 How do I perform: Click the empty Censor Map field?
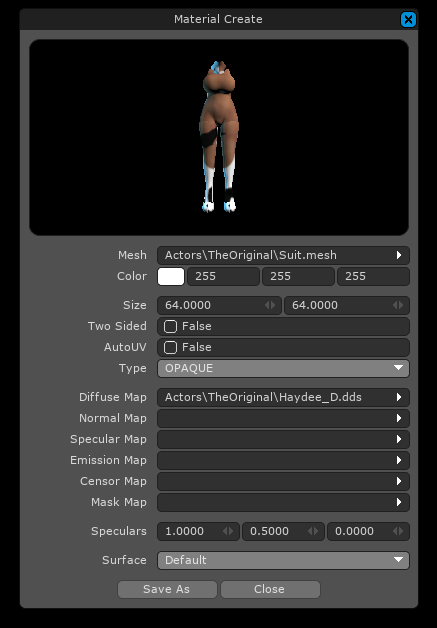coord(283,481)
